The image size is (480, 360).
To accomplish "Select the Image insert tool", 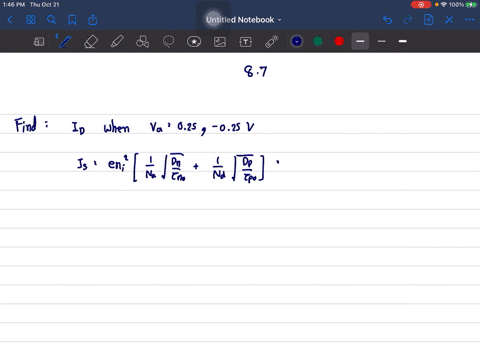I will 220,42.
